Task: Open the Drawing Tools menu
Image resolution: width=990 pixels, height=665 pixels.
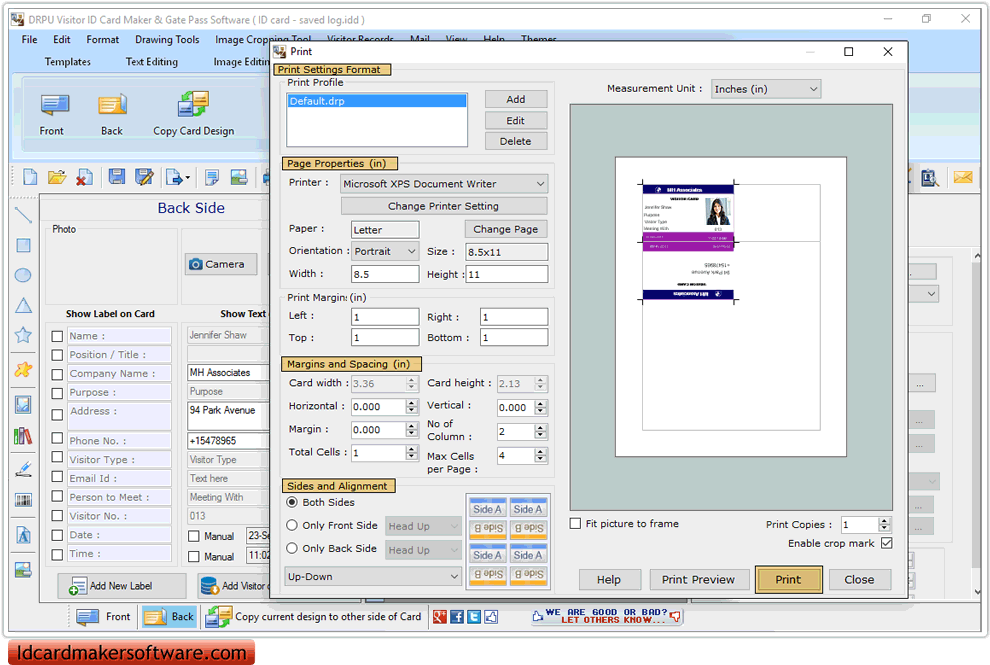Action: point(167,40)
